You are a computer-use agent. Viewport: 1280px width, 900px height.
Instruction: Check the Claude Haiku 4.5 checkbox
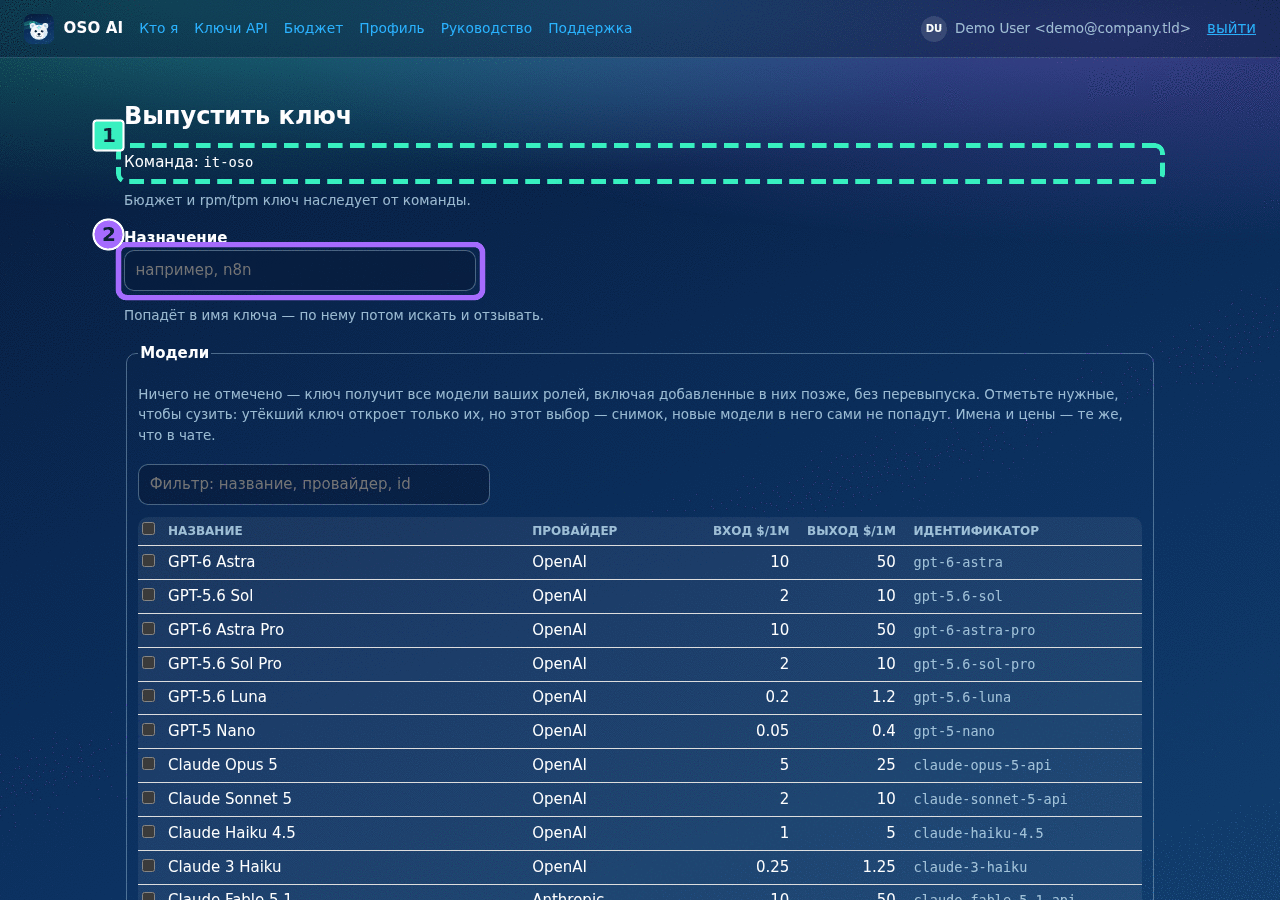tap(148, 832)
